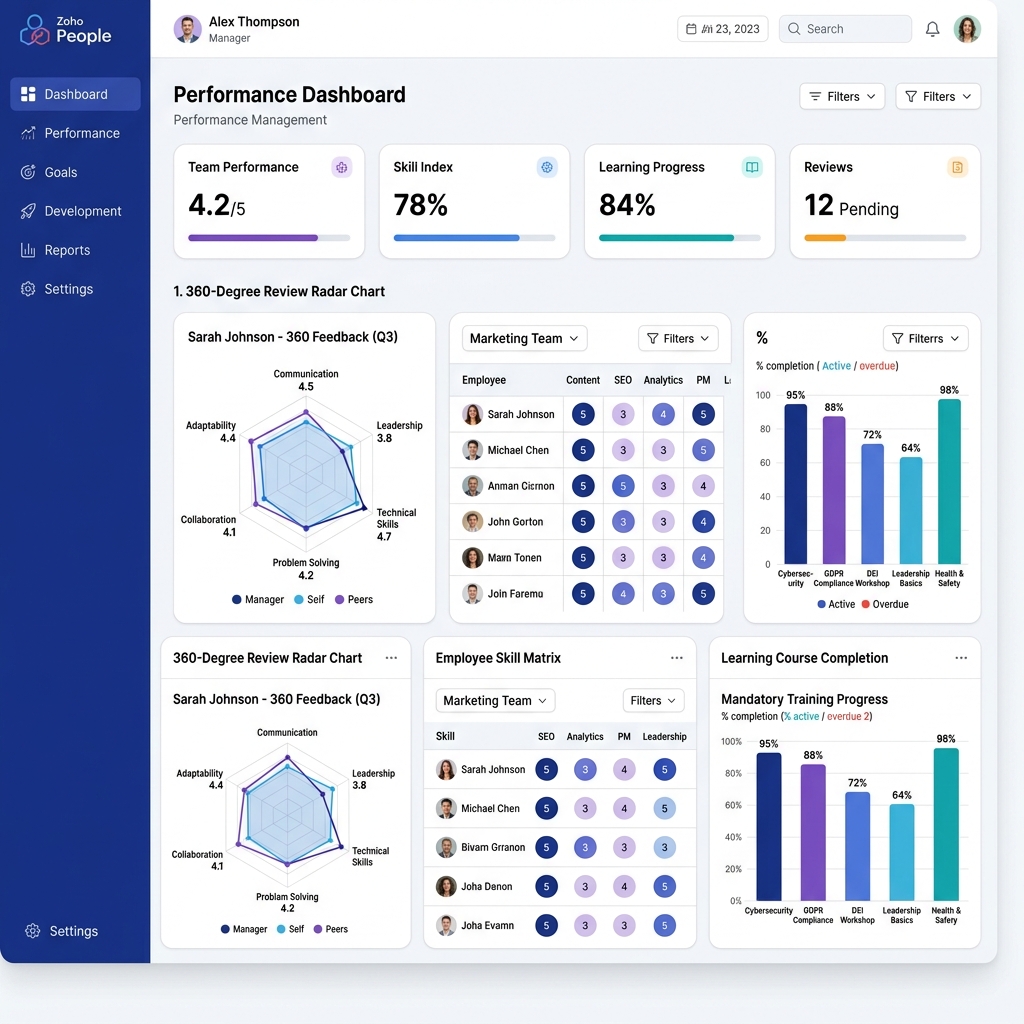The image size is (1024, 1024).
Task: Open more options for Employee Skill Matrix
Action: click(677, 658)
